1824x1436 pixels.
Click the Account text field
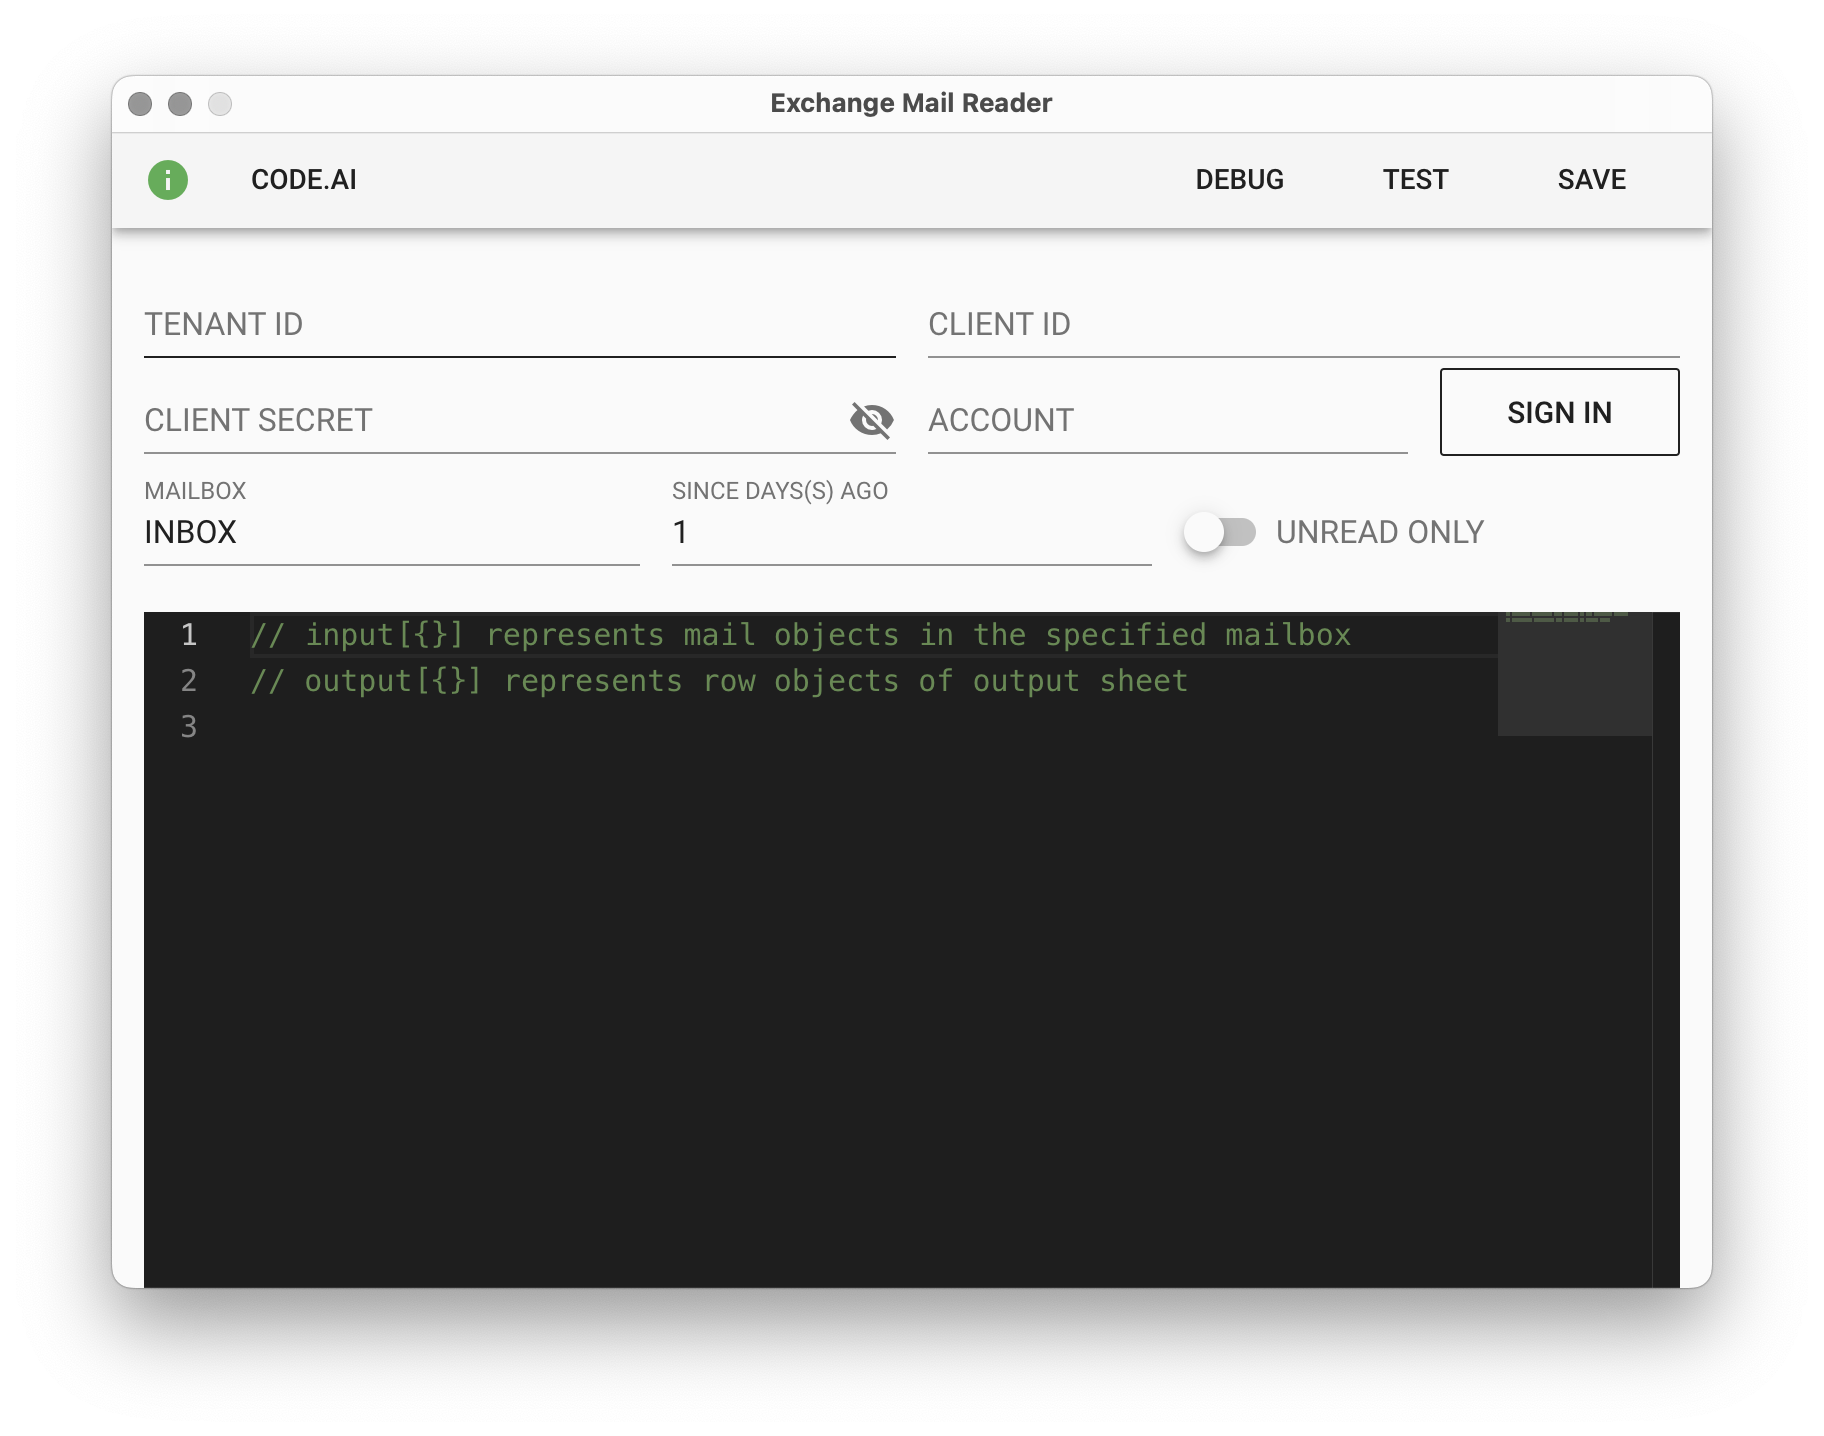[1166, 421]
